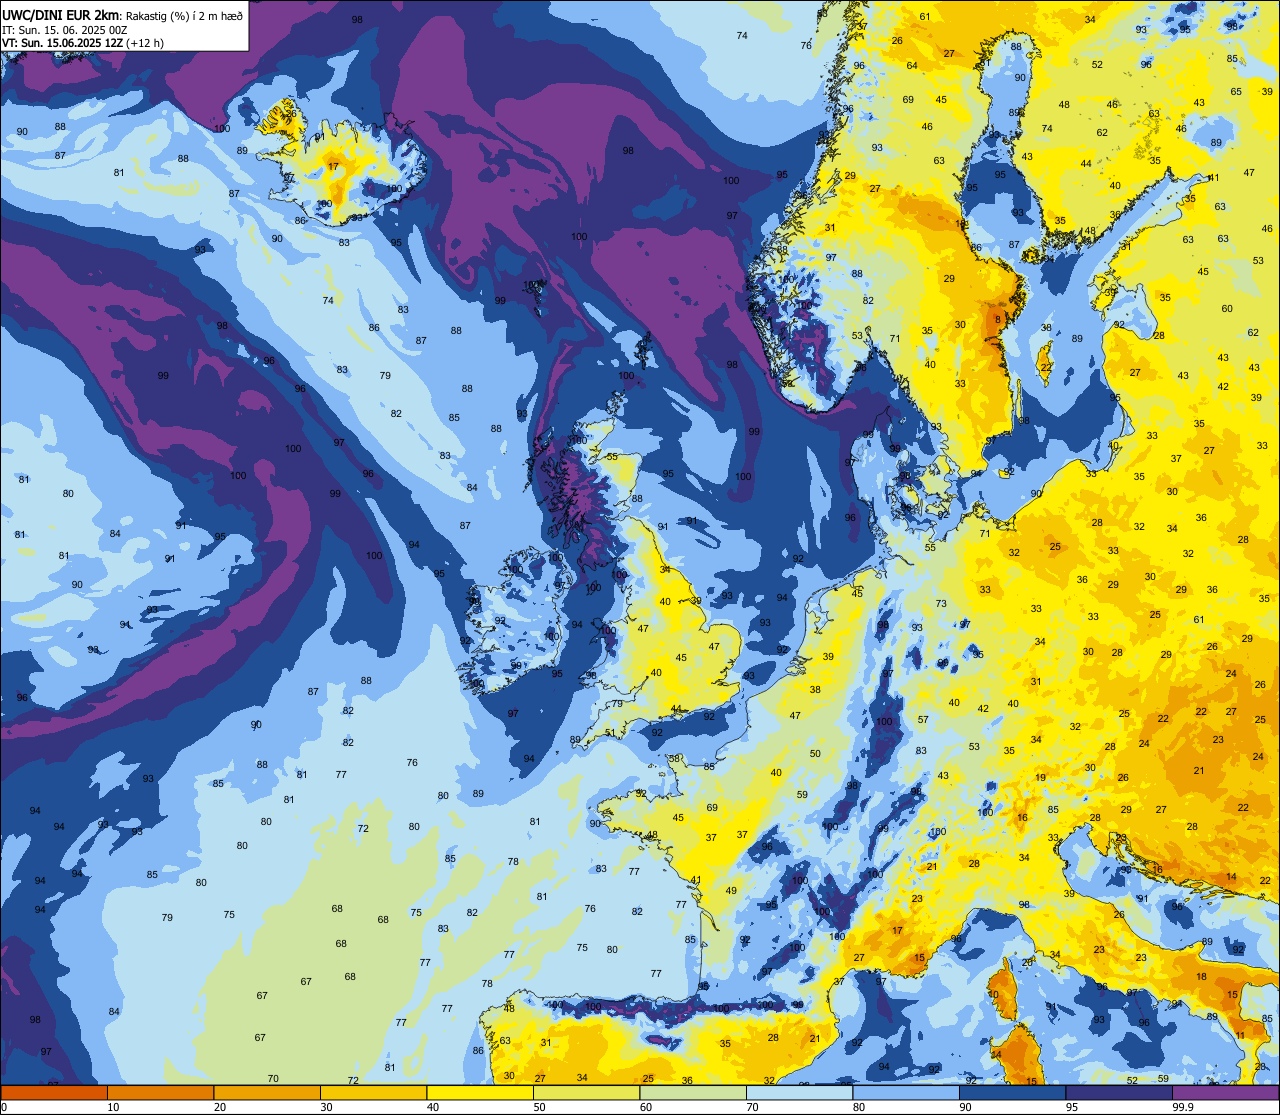
Task: Click the legend scale label 90
Action: [965, 1107]
